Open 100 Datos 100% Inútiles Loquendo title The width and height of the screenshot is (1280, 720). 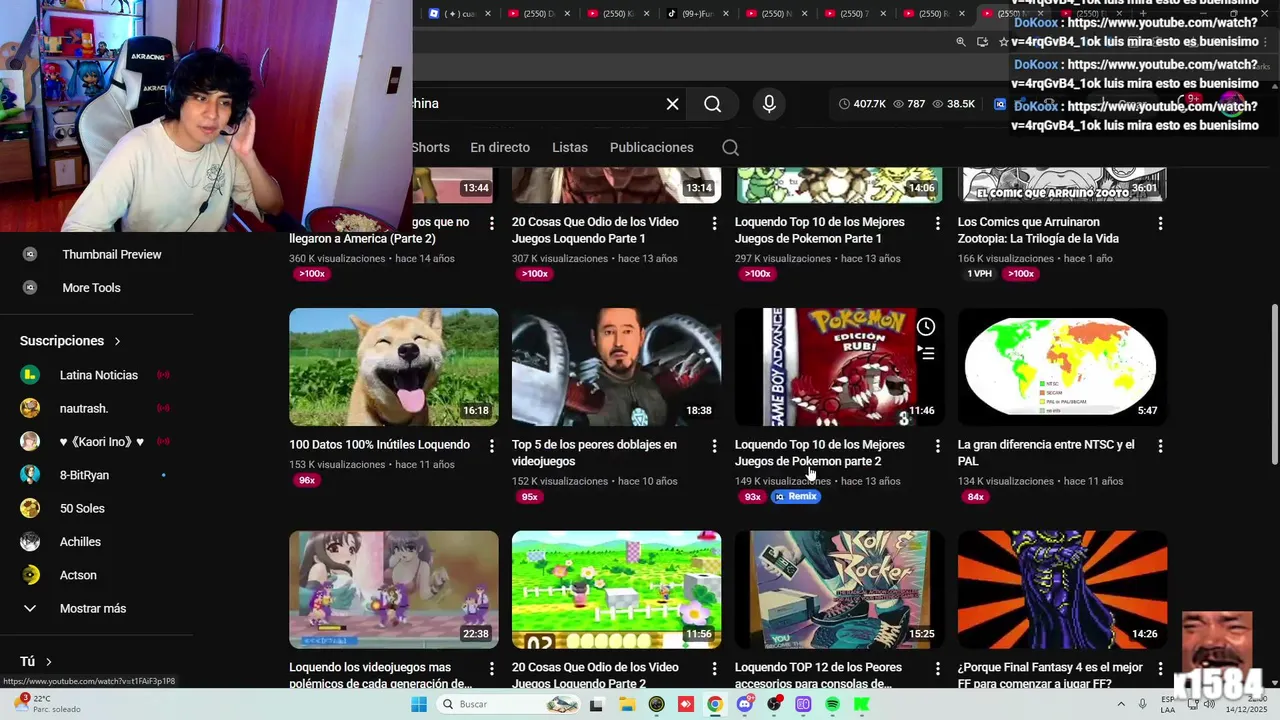coord(379,445)
